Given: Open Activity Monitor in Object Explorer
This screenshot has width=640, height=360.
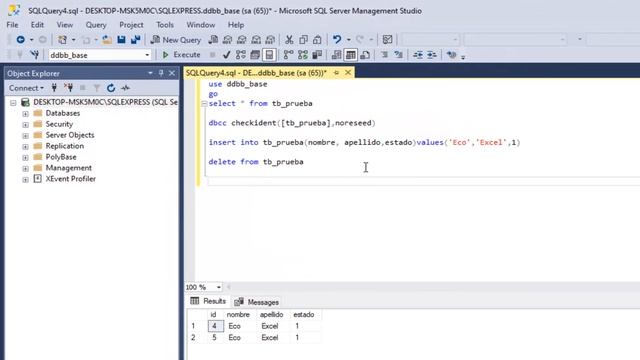Looking at the screenshot, I should (x=125, y=88).
